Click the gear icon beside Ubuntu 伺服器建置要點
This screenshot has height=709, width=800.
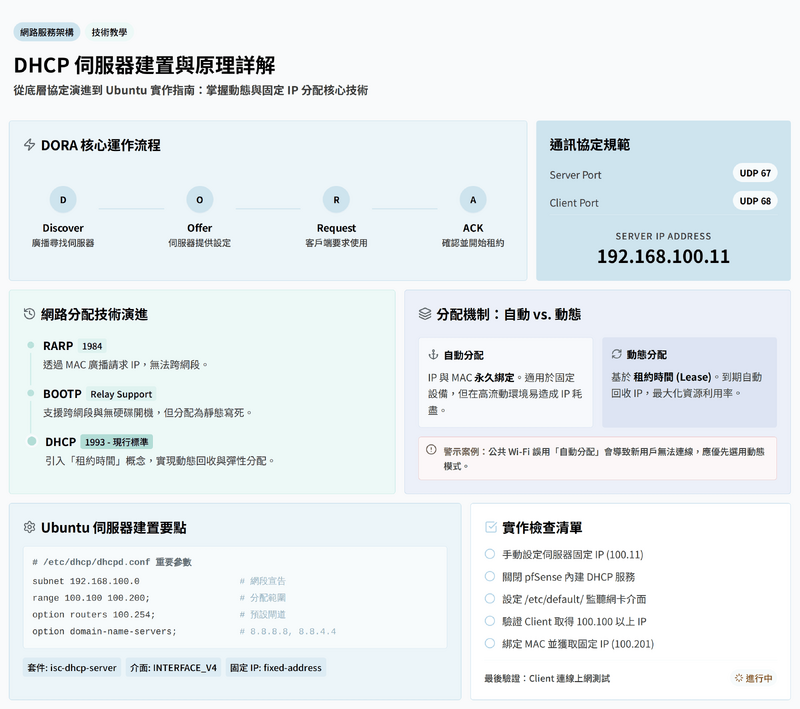[x=30, y=527]
